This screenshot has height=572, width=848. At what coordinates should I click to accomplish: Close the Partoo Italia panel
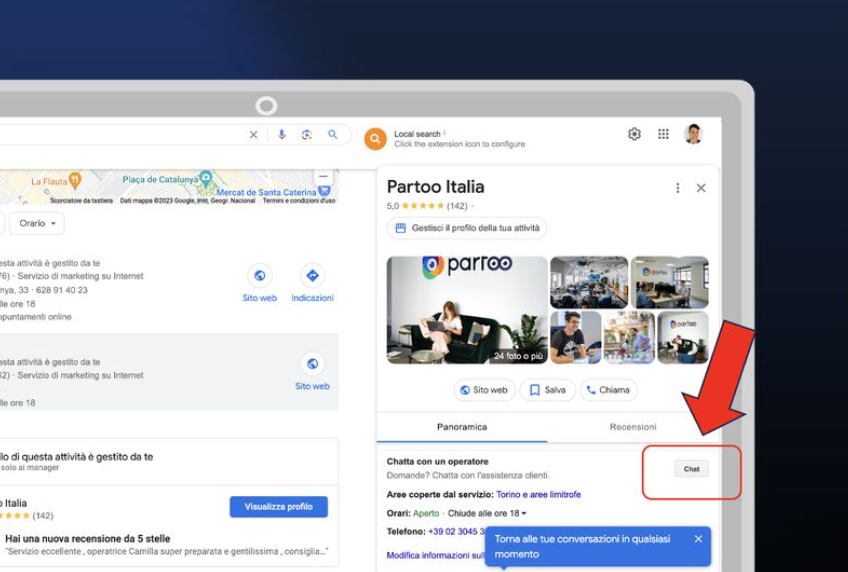point(701,188)
